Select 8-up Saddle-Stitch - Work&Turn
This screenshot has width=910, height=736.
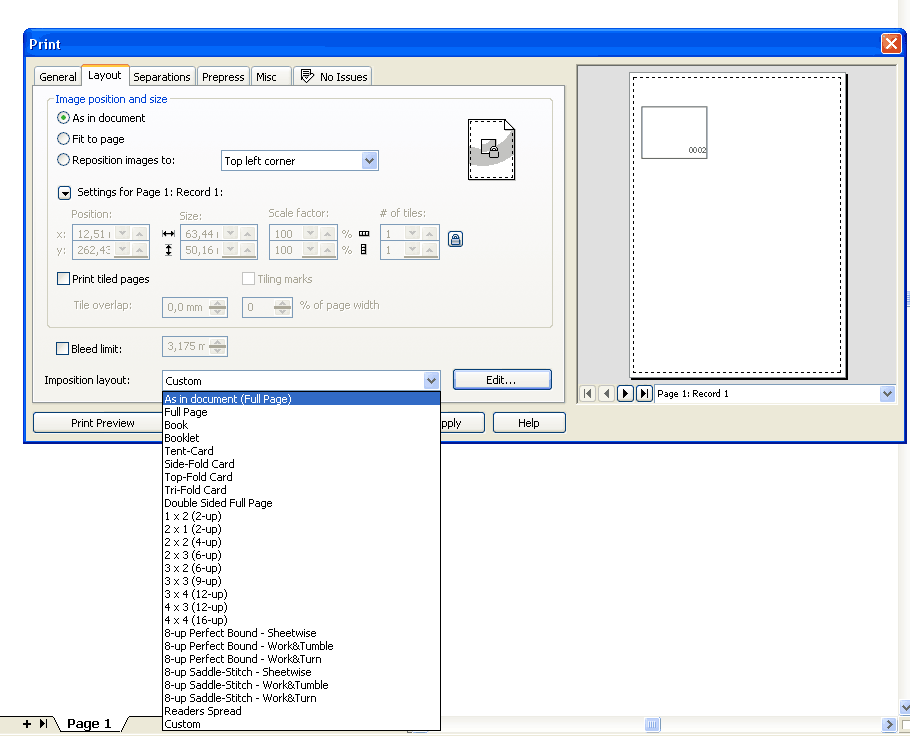[301, 698]
